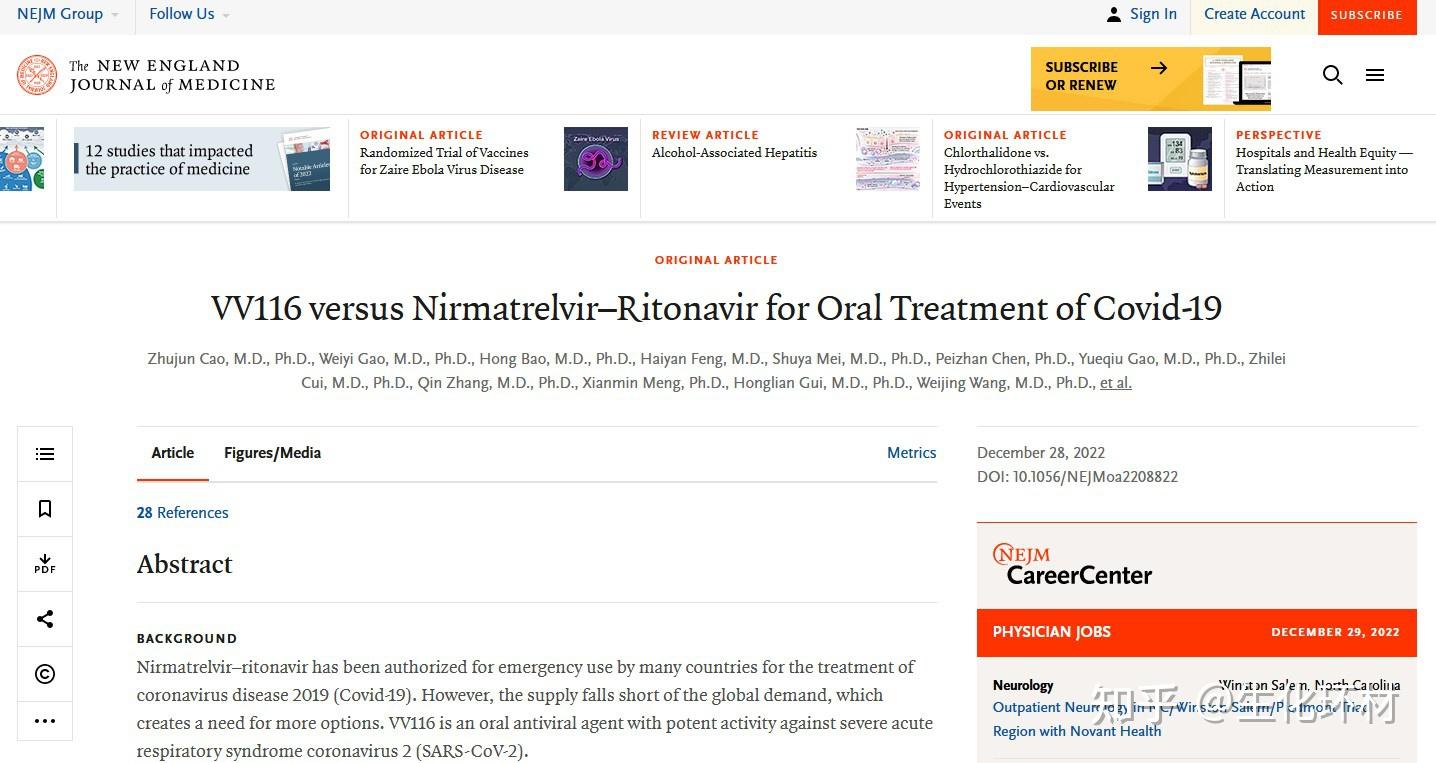Bookmark this article using the sidebar icon

click(44, 508)
